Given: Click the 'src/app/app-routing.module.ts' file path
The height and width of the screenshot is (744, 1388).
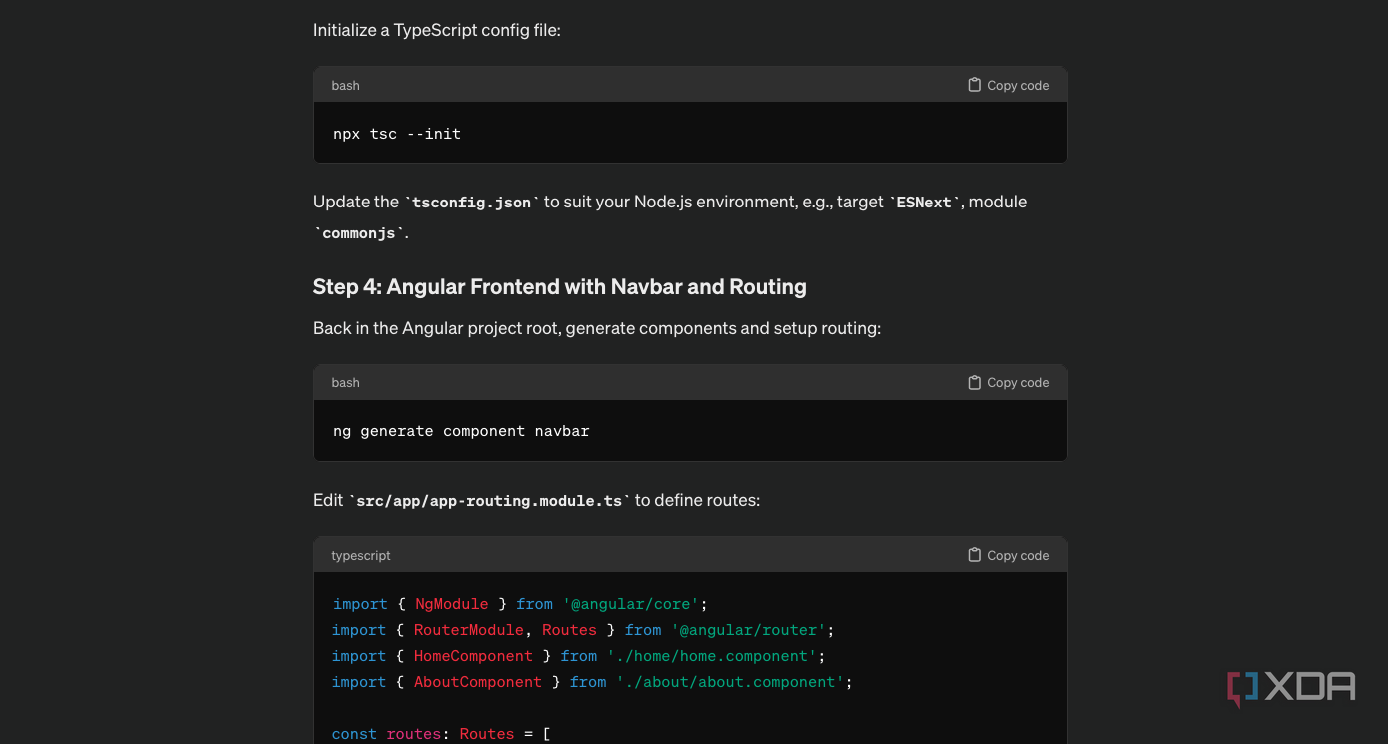Looking at the screenshot, I should click(x=489, y=500).
